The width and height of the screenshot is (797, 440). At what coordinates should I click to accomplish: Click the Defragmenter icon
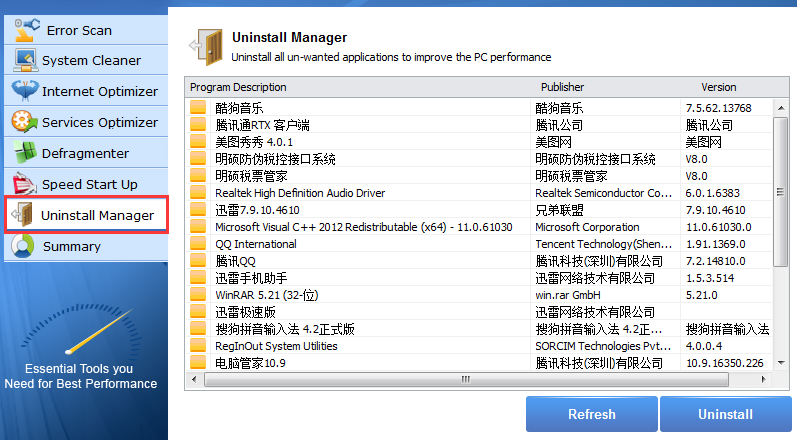(25, 153)
